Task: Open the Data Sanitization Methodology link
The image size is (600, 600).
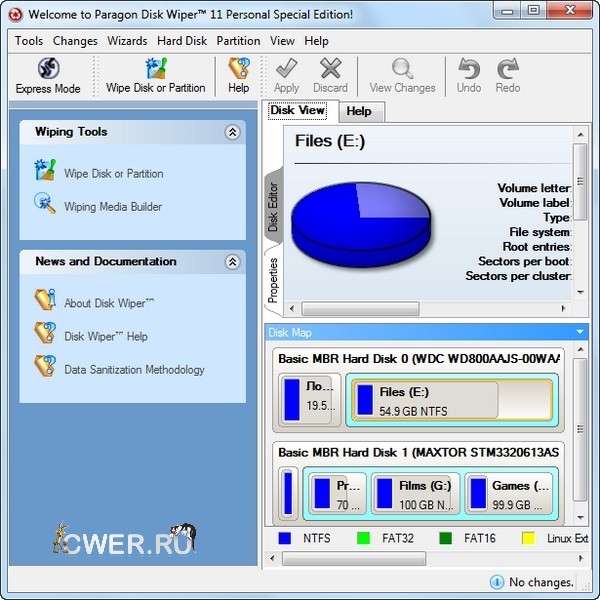Action: click(x=134, y=370)
